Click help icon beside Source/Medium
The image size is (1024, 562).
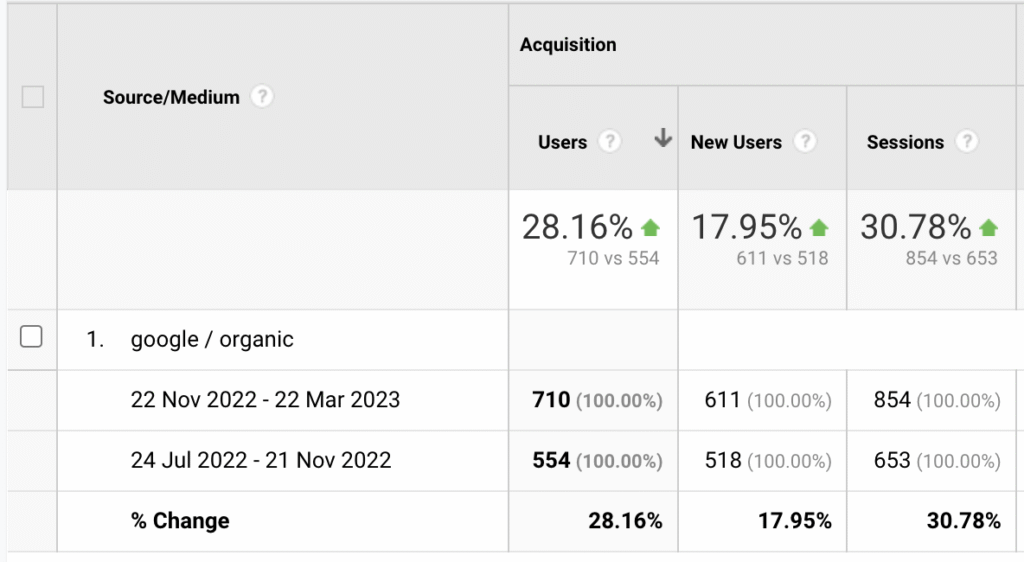pos(262,97)
